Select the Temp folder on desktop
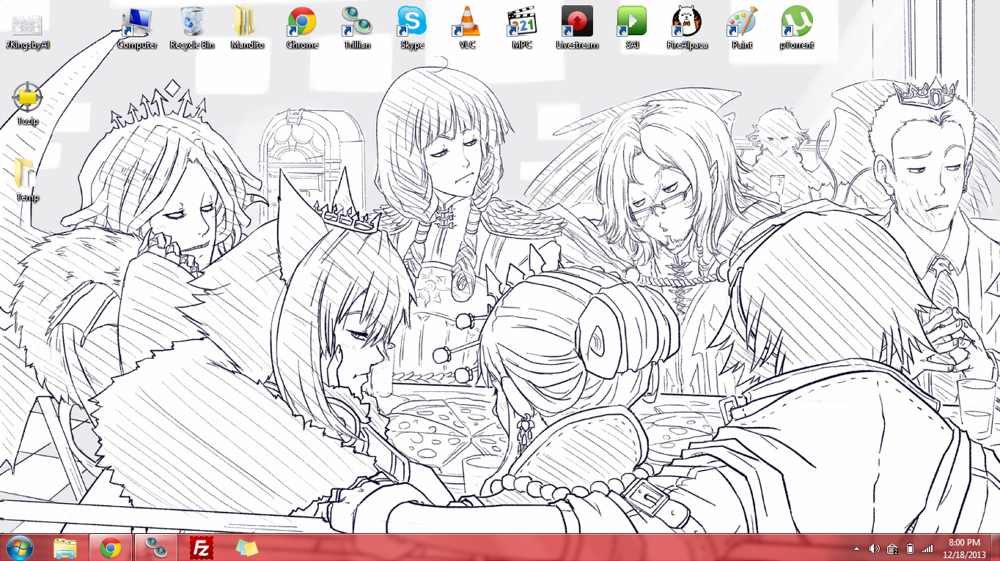 [x=27, y=180]
